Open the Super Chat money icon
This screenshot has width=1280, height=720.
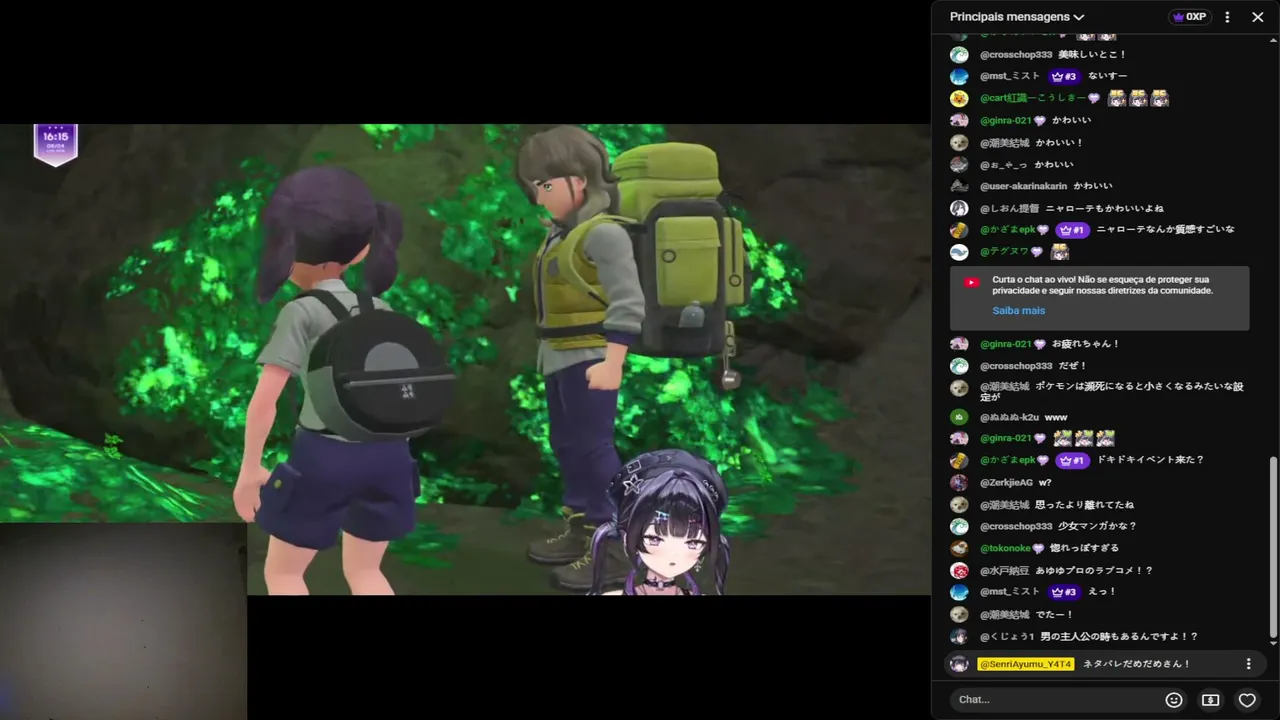1210,700
